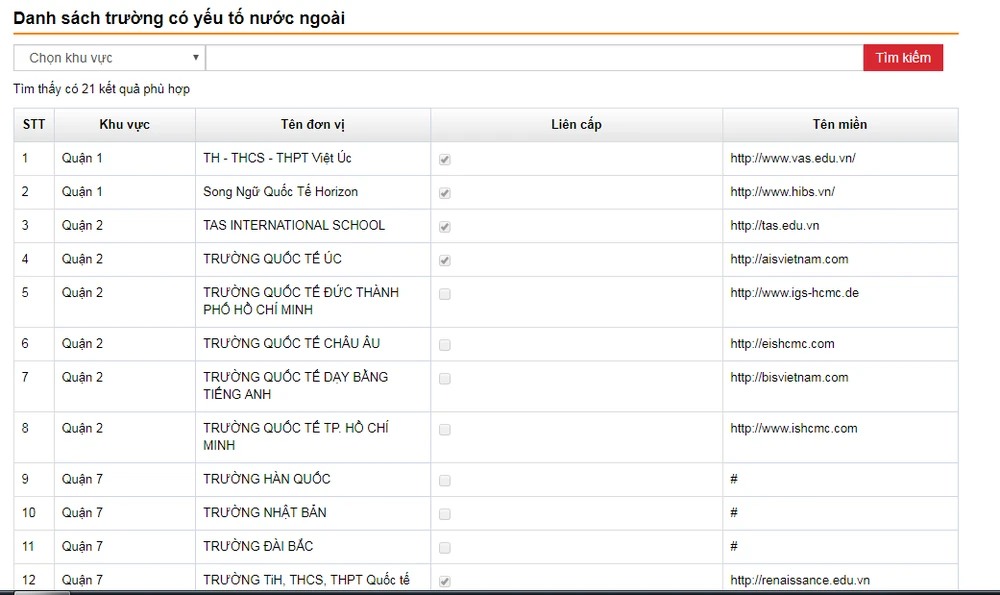This screenshot has height=595, width=1000.
Task: Click the Tên đơn vị column header
Action: click(312, 125)
